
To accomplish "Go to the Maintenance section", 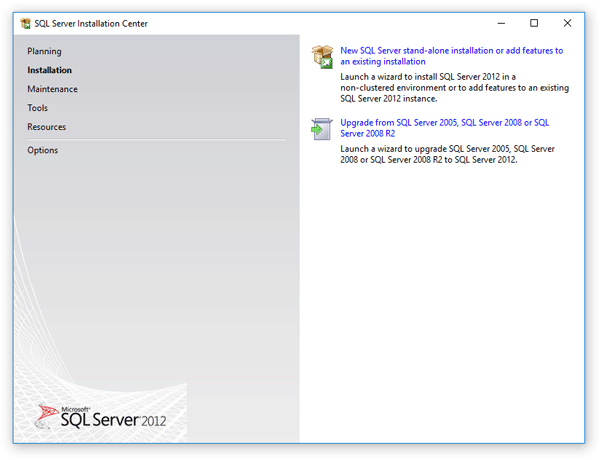I will 52,89.
